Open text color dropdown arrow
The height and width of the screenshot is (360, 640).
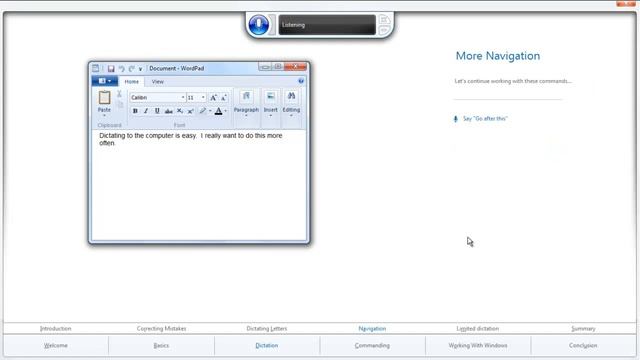(x=226, y=111)
